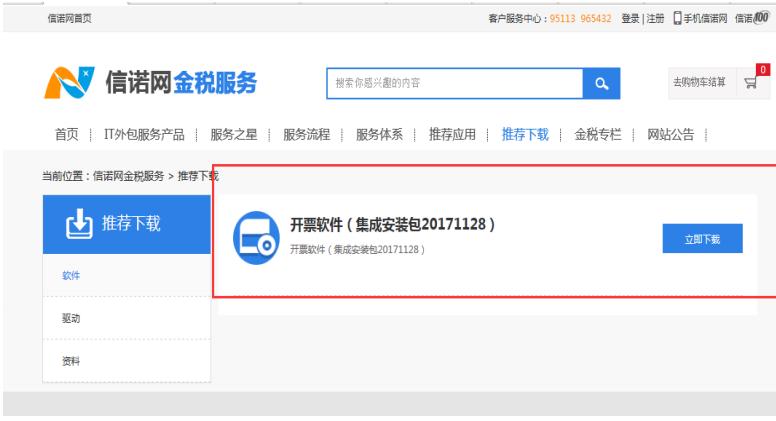Select 资料 in sidebar

click(x=71, y=361)
